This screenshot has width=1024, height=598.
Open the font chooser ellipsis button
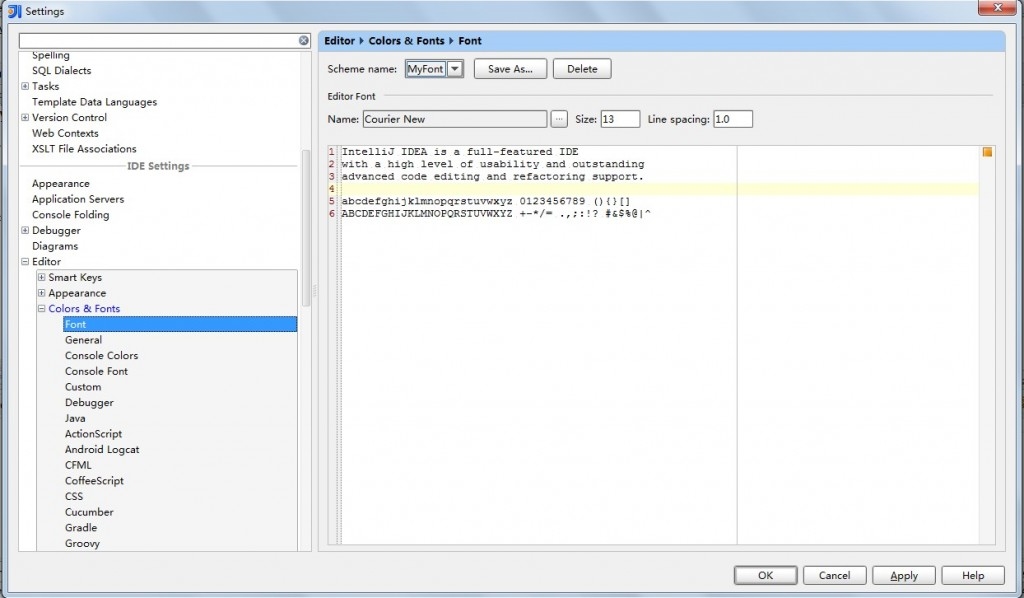559,119
